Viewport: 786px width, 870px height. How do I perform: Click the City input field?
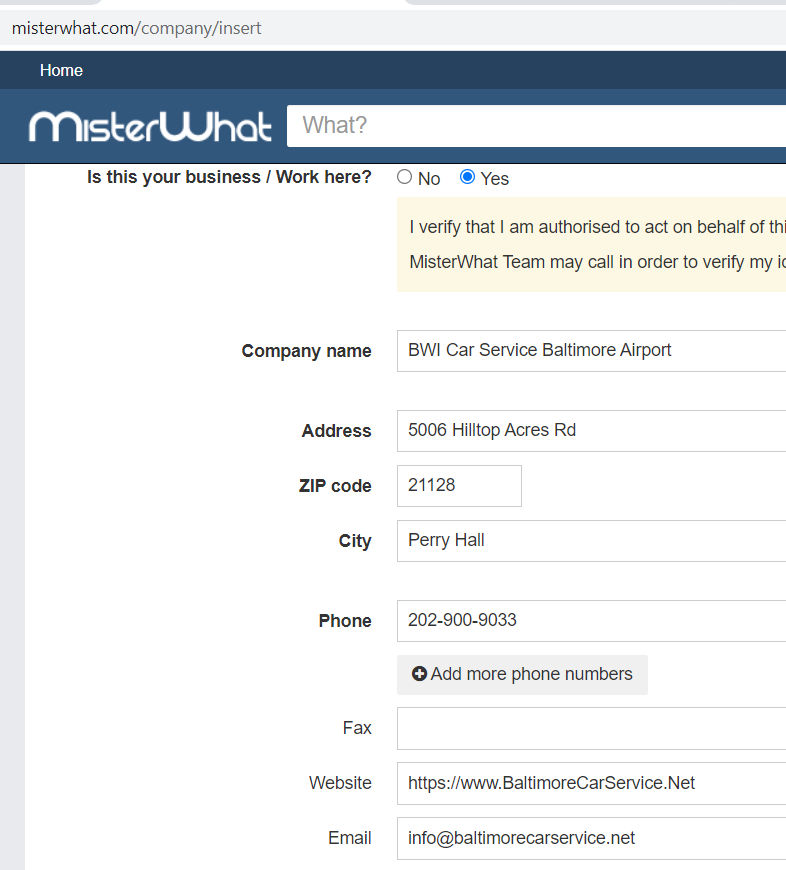tap(591, 540)
